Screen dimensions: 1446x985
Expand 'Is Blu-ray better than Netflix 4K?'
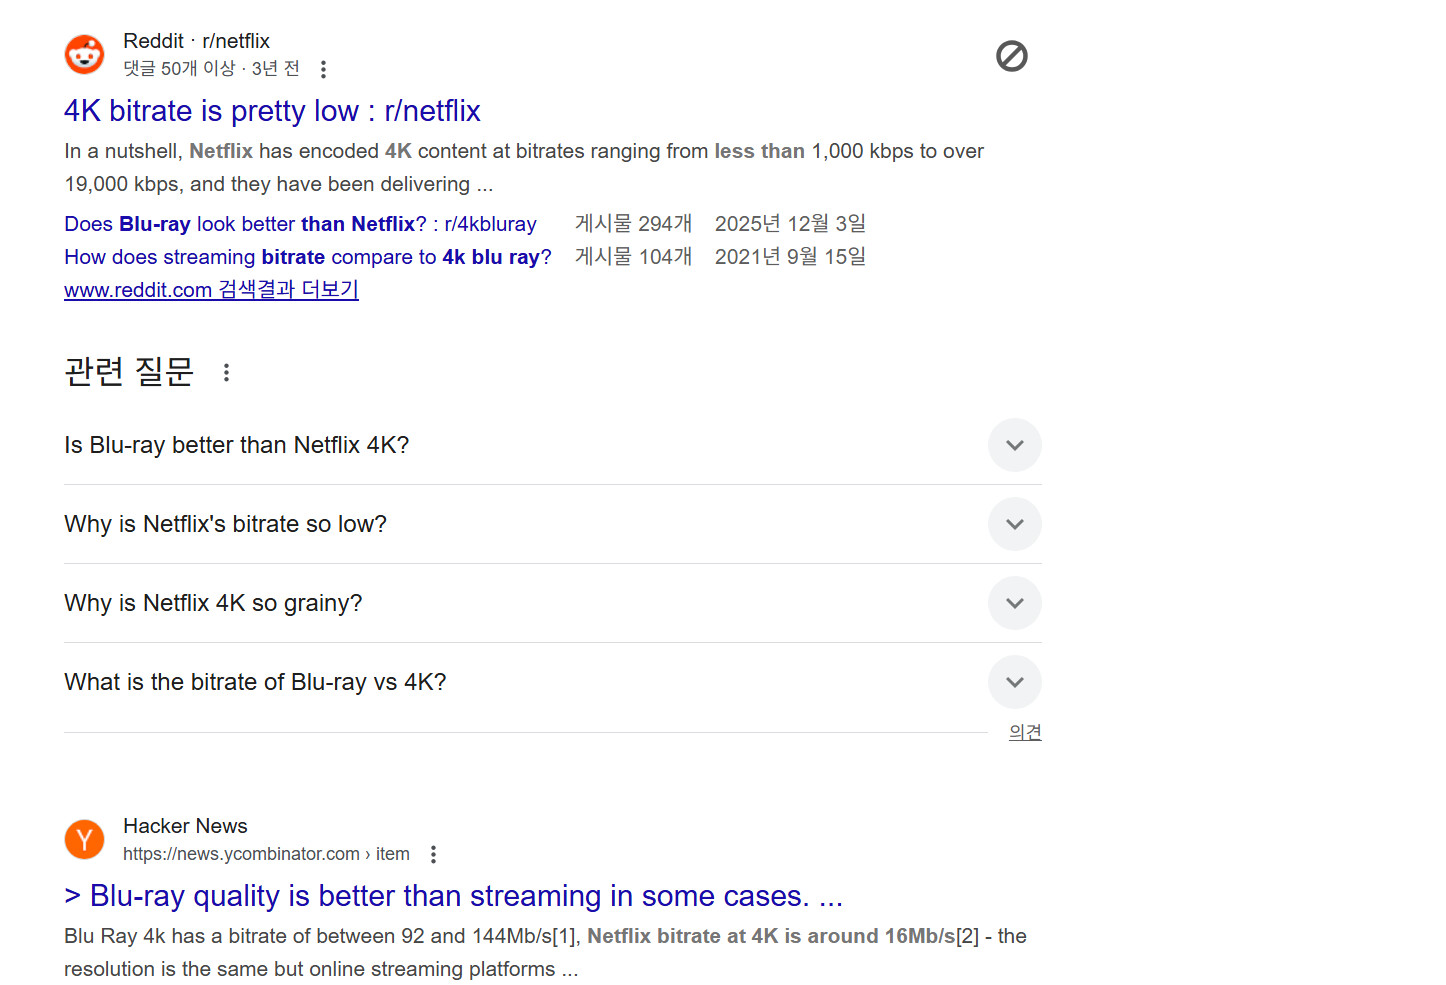[1015, 445]
